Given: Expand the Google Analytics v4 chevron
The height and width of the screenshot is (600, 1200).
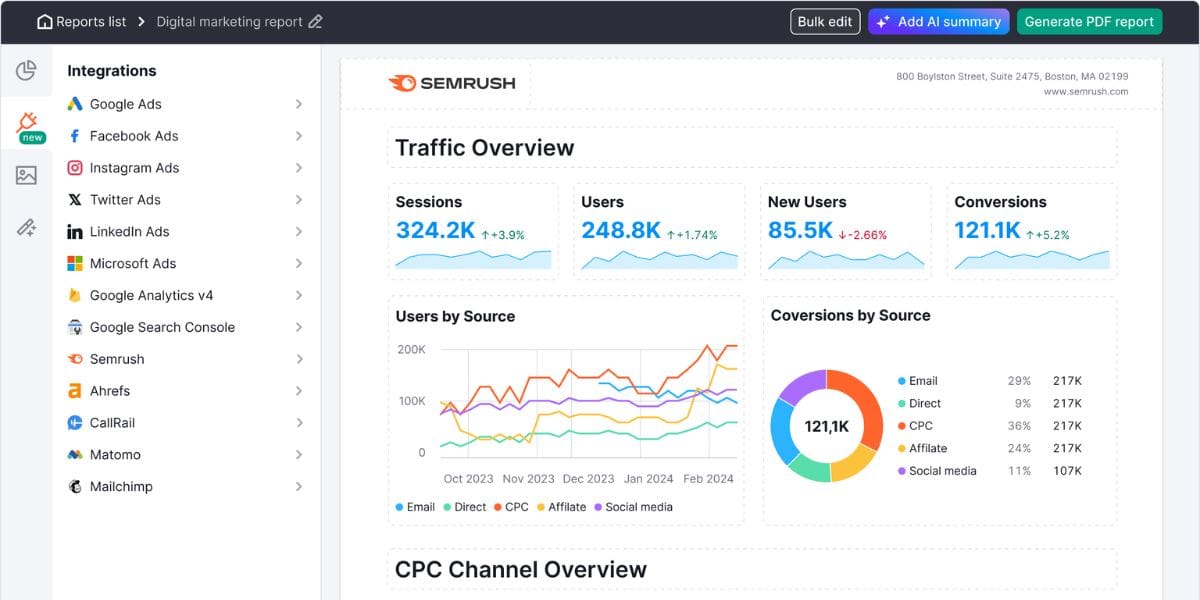Looking at the screenshot, I should coord(299,296).
